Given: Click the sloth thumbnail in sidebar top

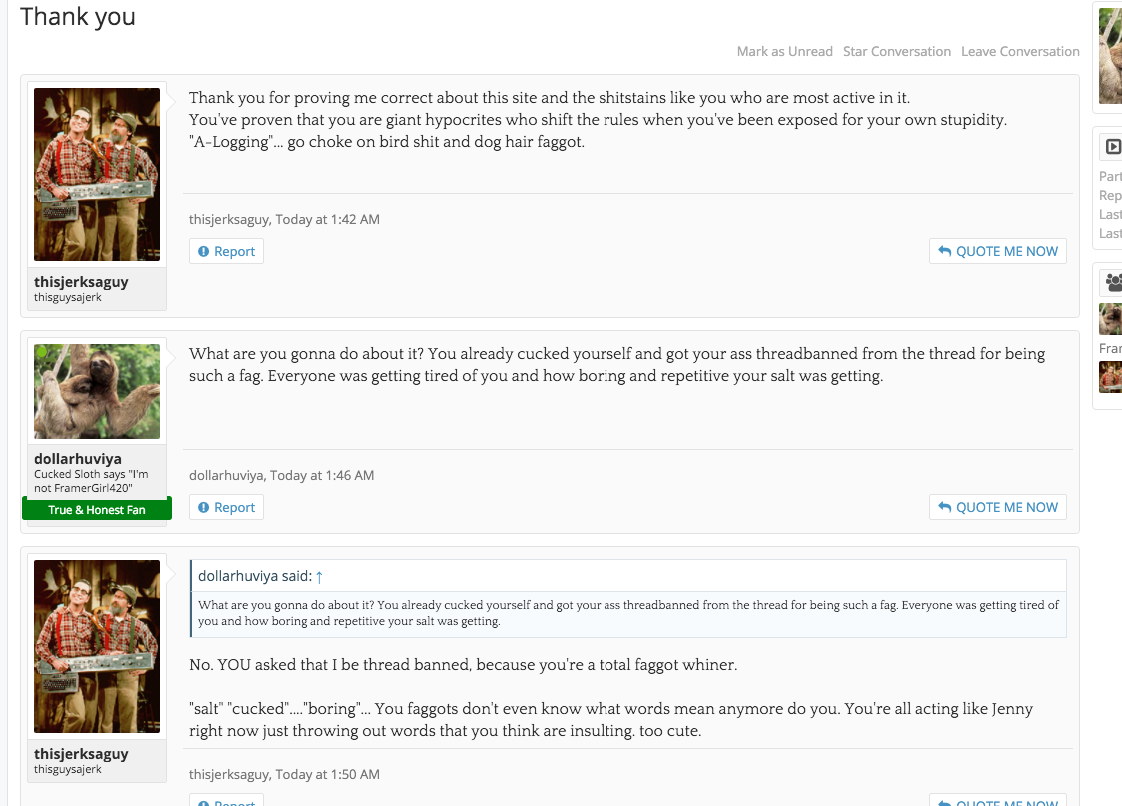Looking at the screenshot, I should pos(1111,56).
